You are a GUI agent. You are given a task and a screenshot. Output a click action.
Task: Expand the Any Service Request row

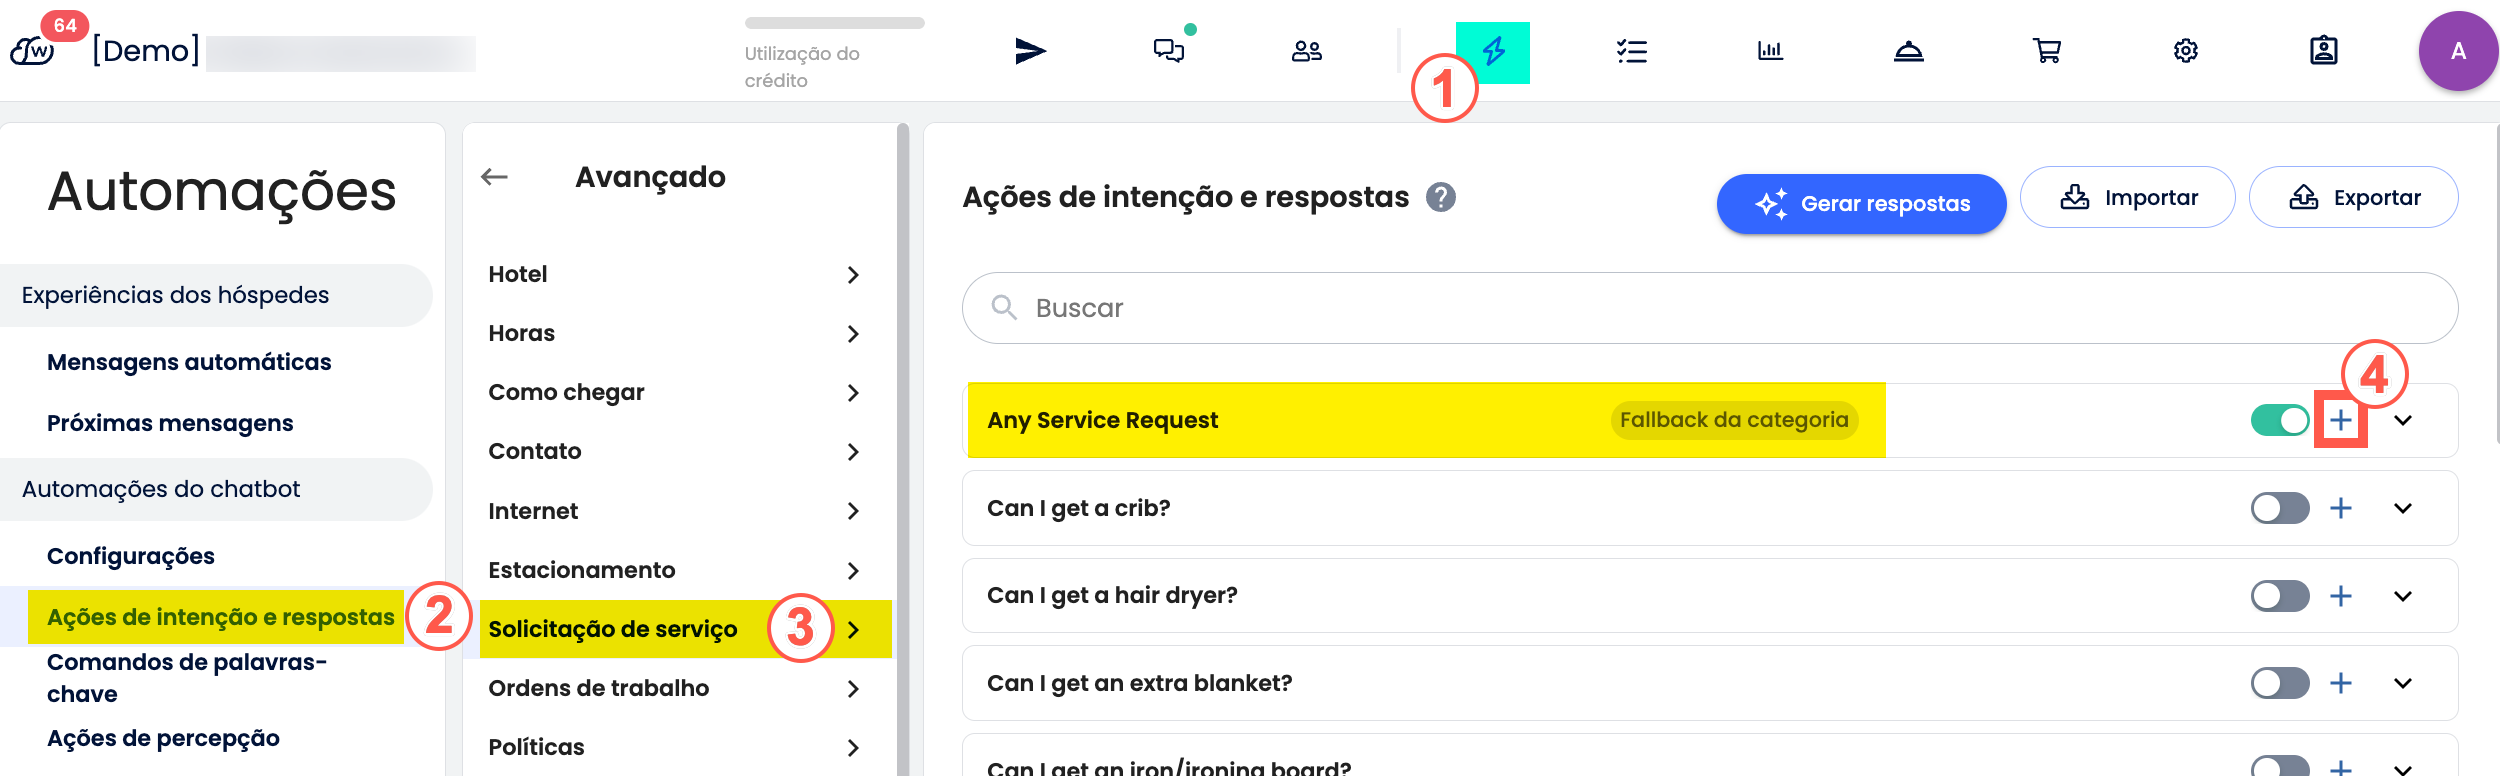tap(2403, 421)
